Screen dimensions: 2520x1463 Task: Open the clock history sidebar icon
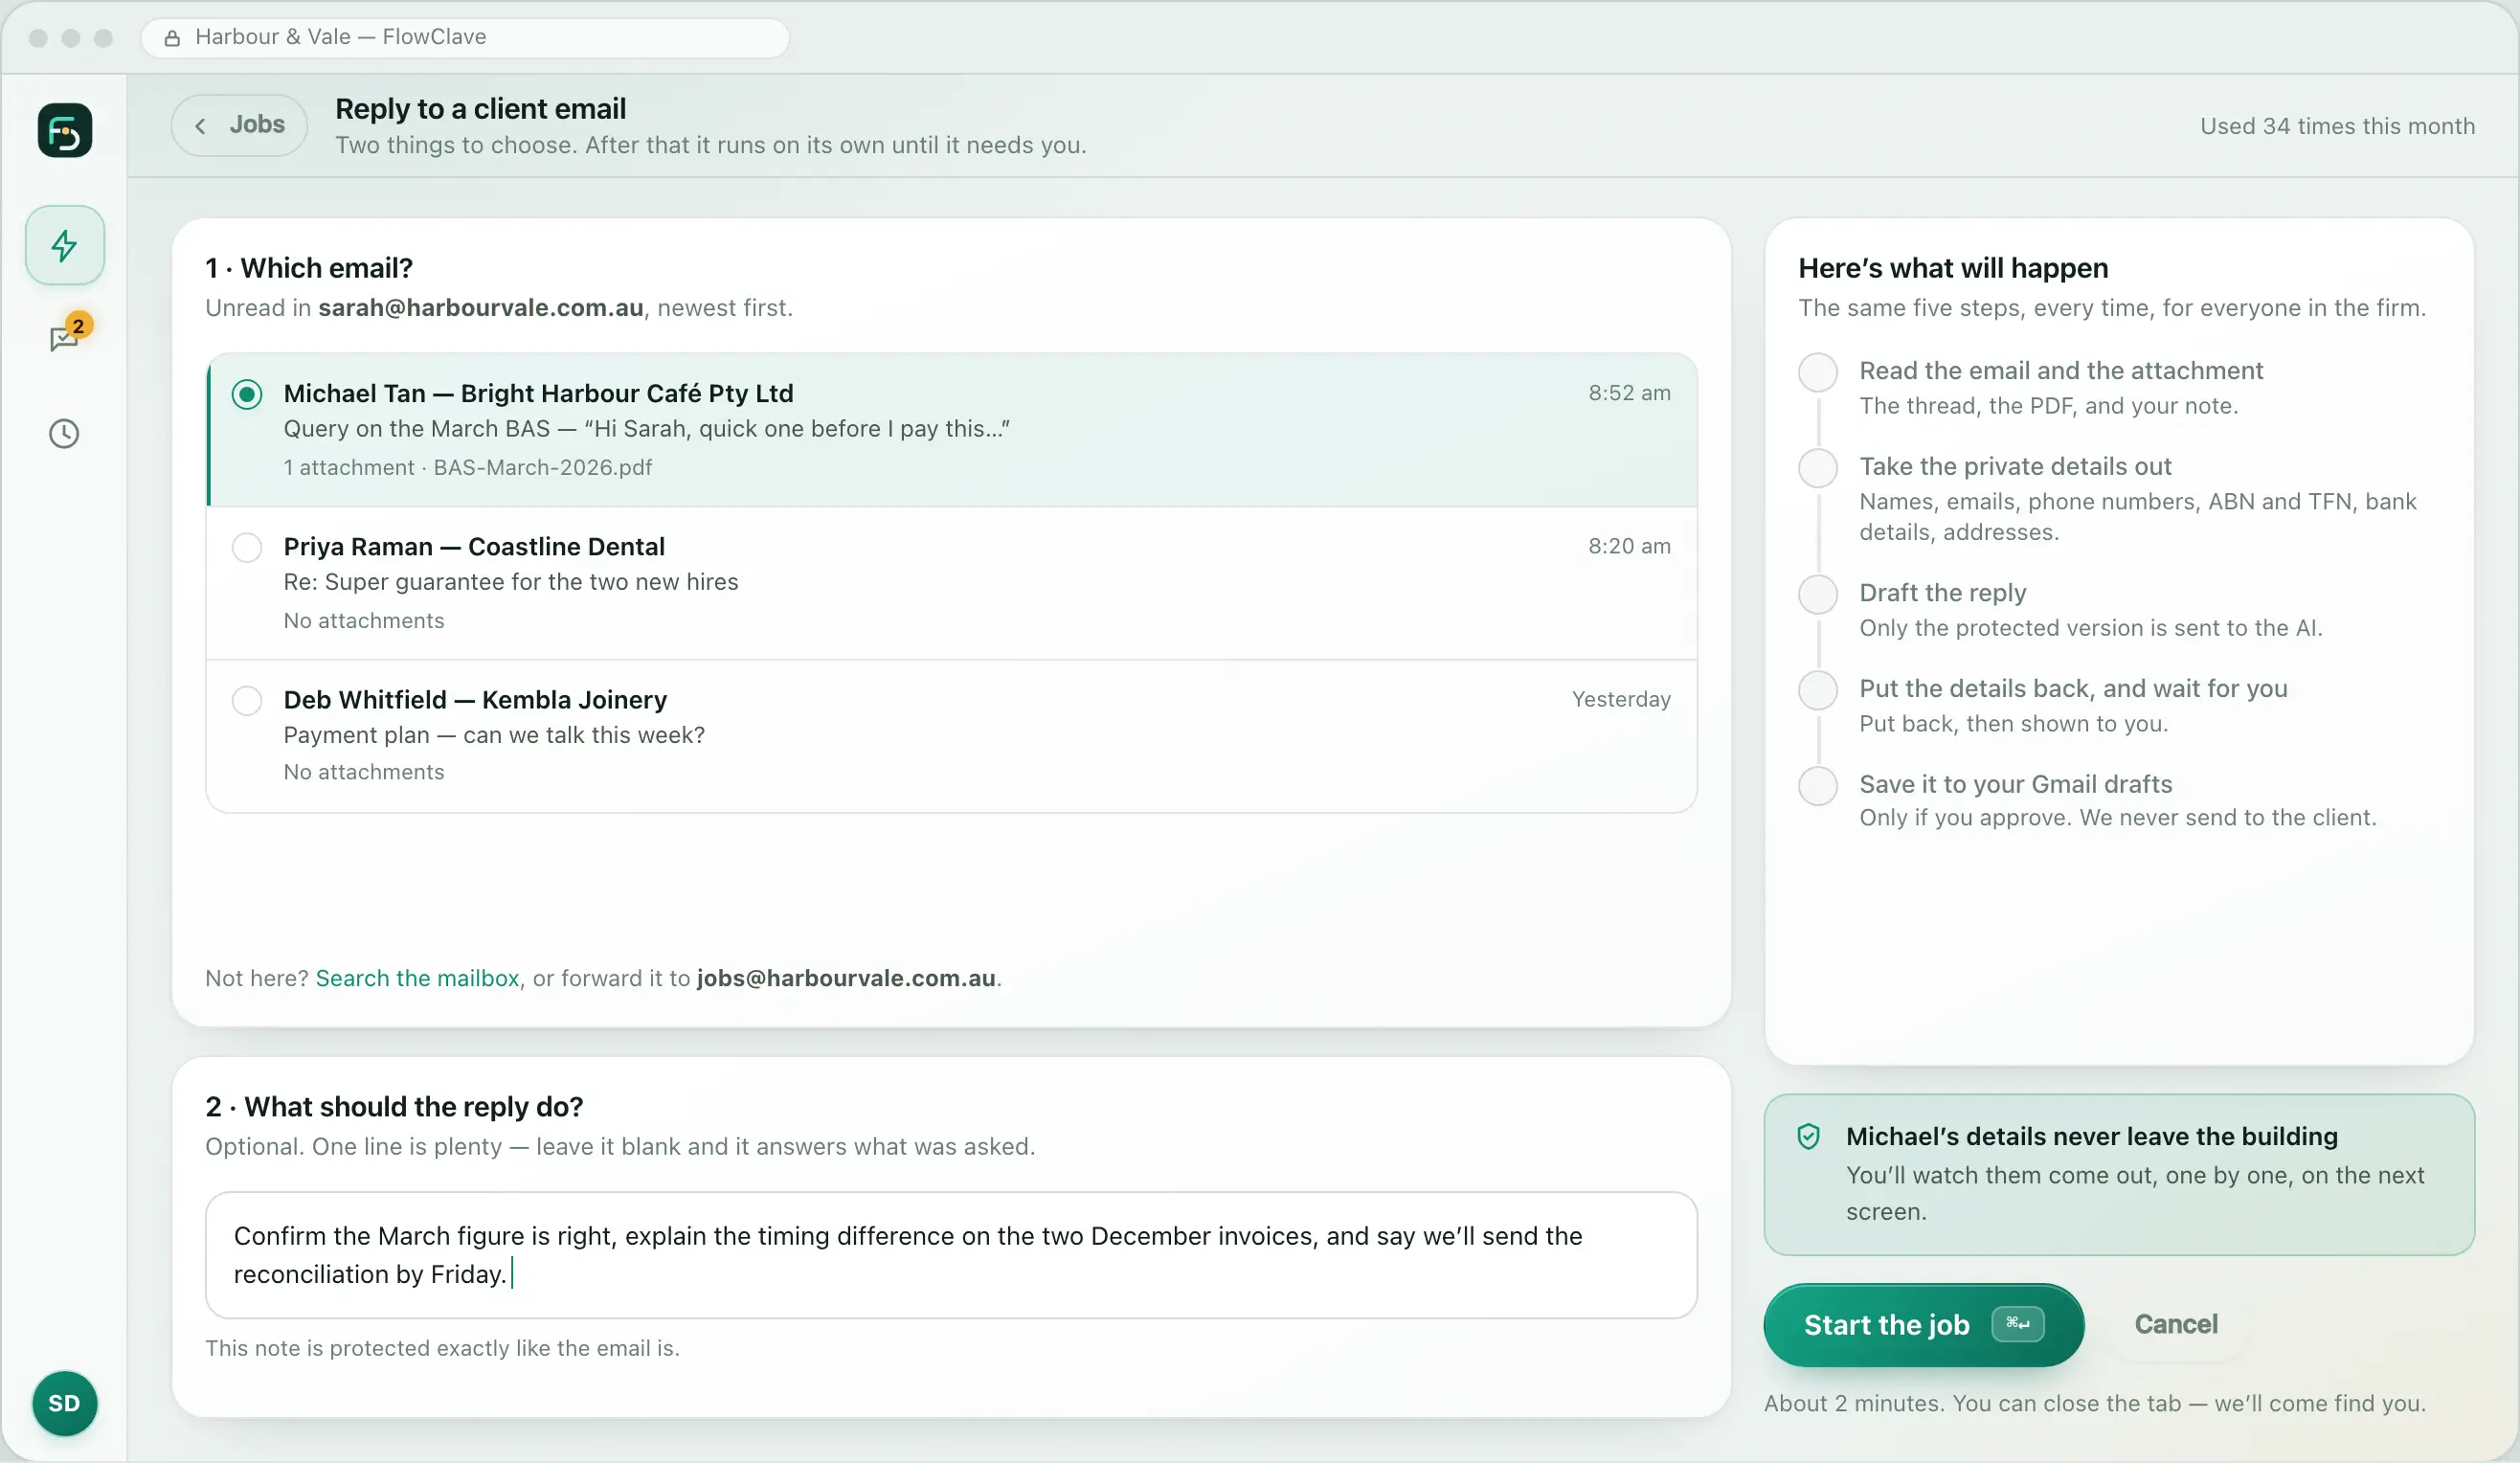tap(65, 433)
